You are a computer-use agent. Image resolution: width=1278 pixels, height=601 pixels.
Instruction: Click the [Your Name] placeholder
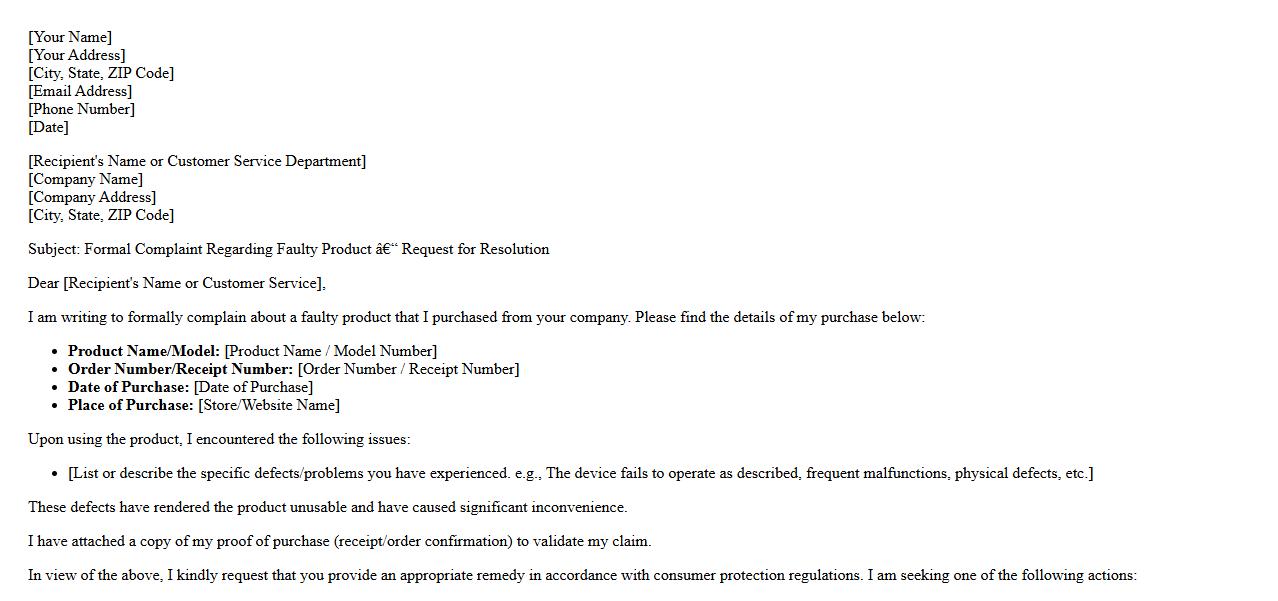click(x=70, y=37)
